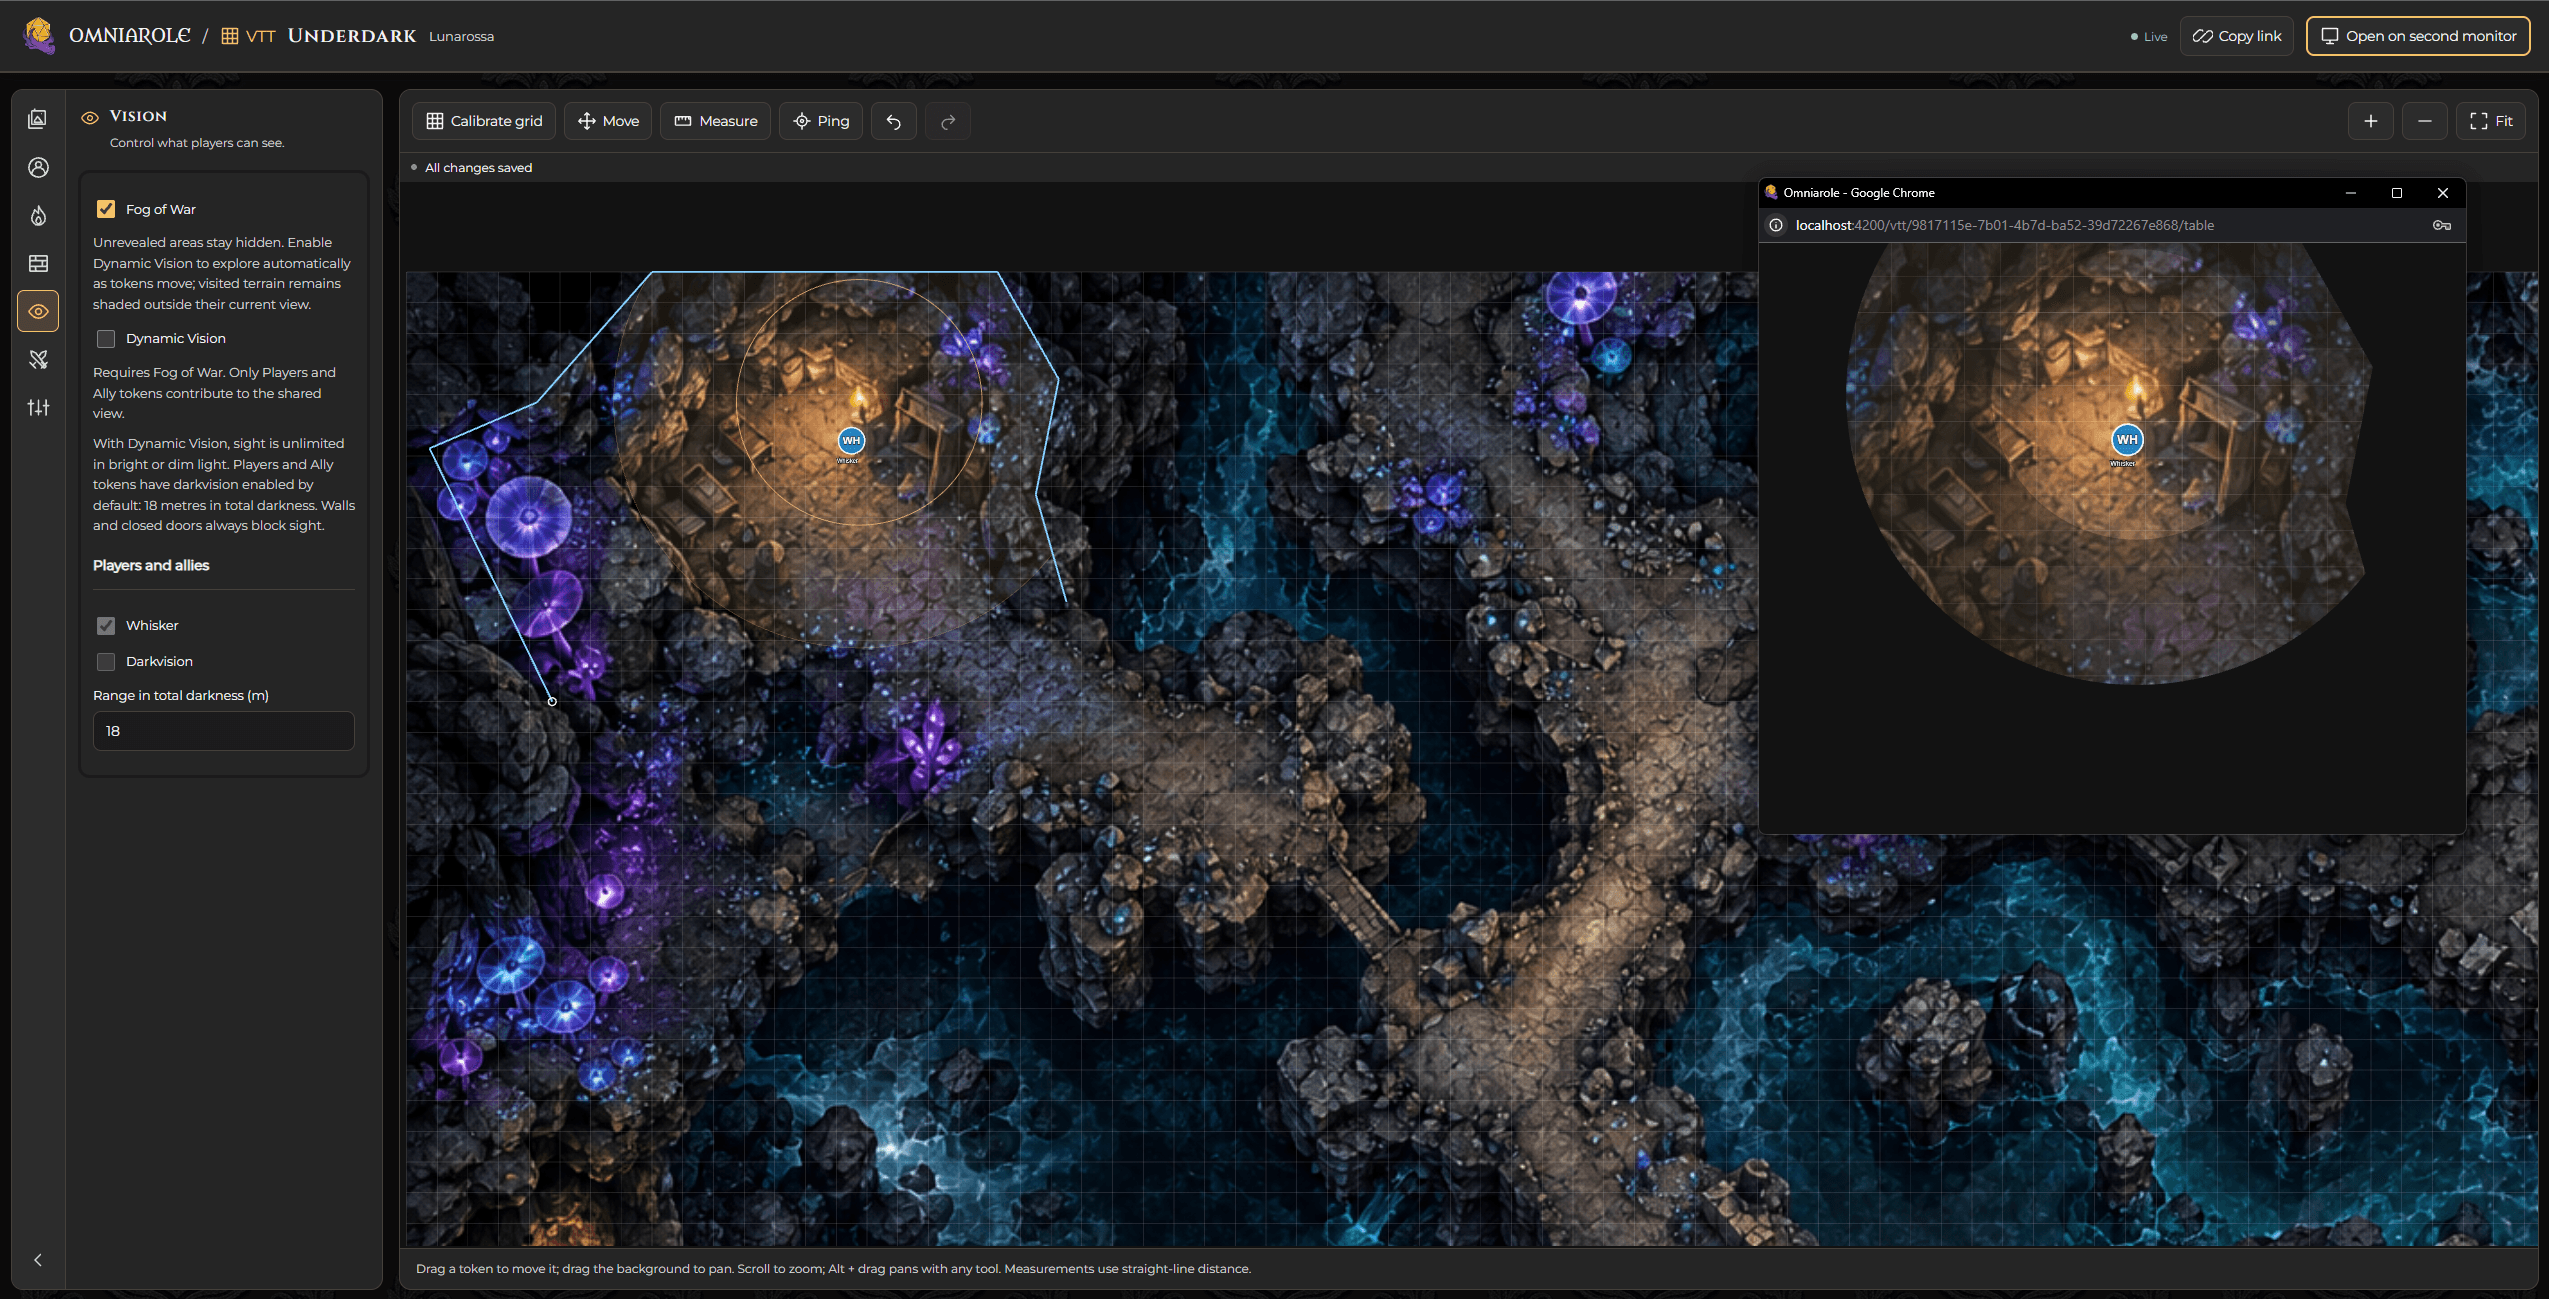Click the 'Lunarossa' campaign name
The image size is (2549, 1299).
click(461, 37)
